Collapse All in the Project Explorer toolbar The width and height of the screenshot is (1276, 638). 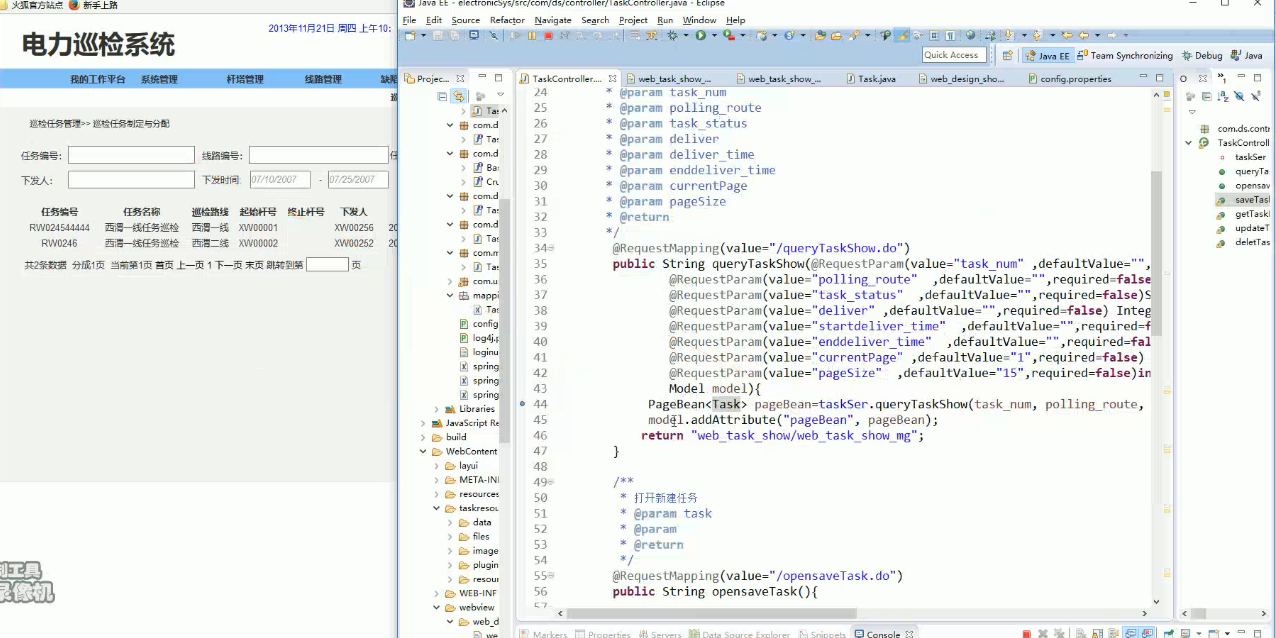pyautogui.click(x=443, y=96)
